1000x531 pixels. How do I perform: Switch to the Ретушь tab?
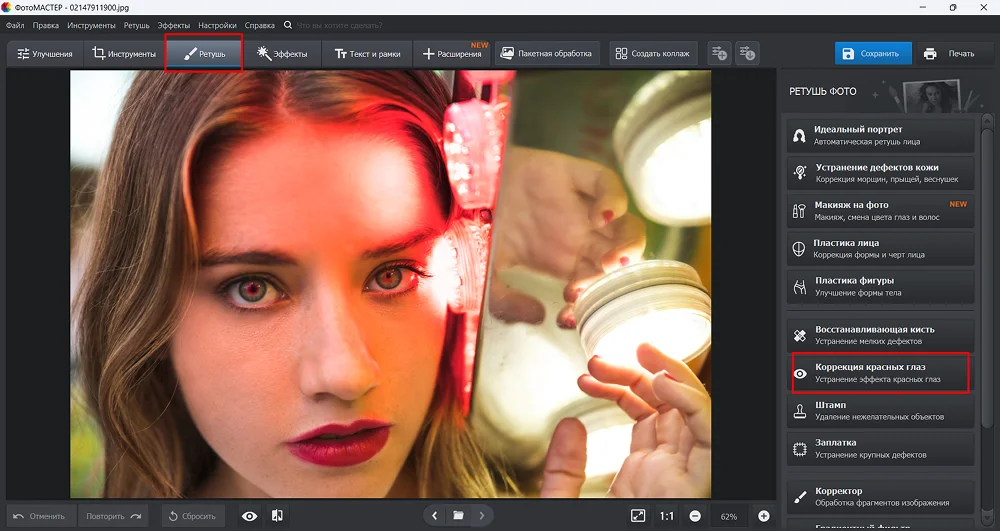(x=204, y=54)
